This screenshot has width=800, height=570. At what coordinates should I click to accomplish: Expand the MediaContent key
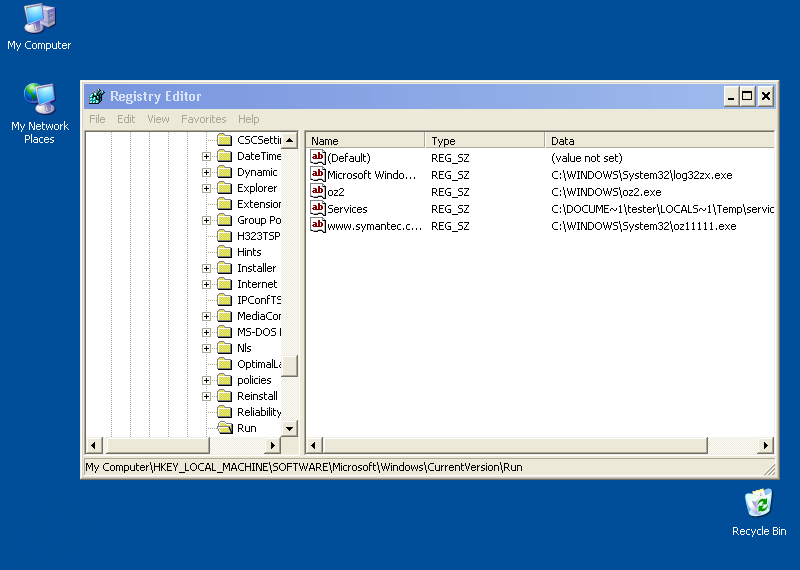(206, 316)
